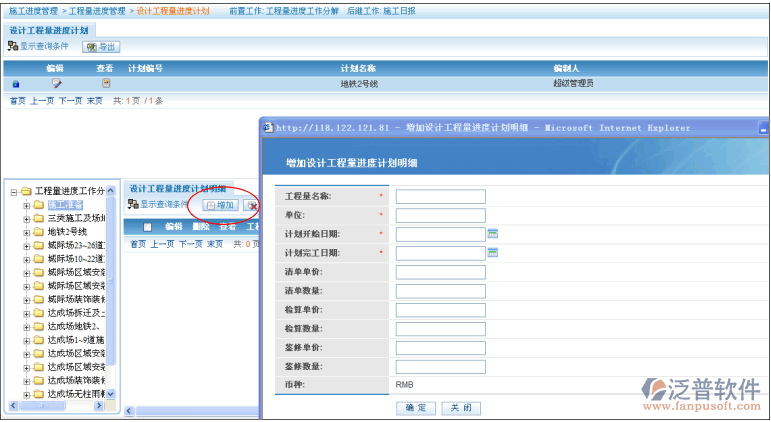The height and width of the screenshot is (422, 771).
Task: Select the 设计工程量进度计划明细 tab
Action: click(x=177, y=188)
